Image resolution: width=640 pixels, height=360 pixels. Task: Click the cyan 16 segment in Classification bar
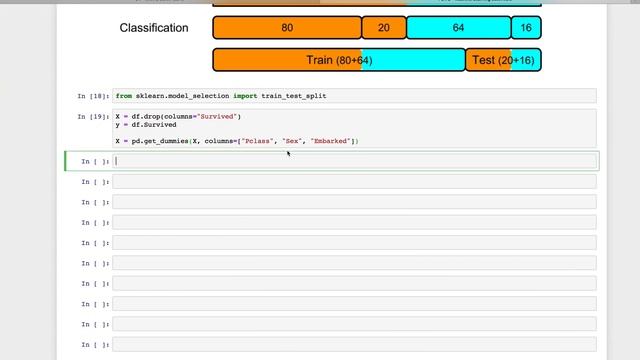[526, 28]
